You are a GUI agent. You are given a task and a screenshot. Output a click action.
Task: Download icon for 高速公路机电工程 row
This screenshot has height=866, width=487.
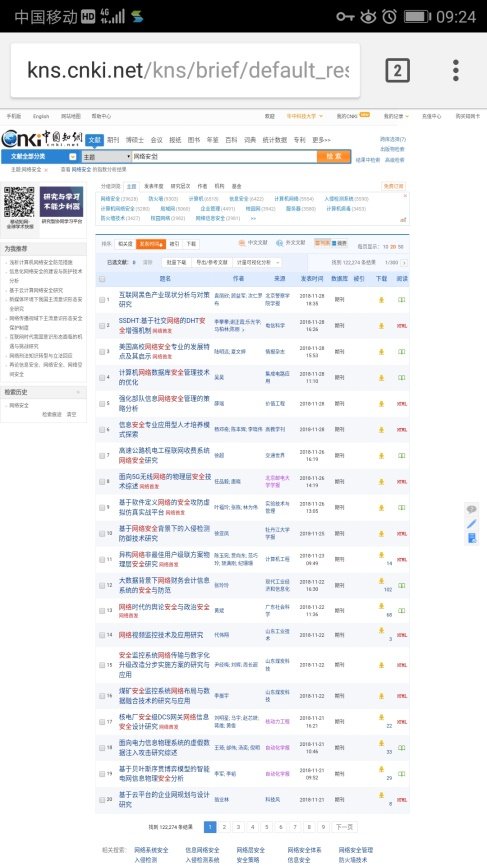(381, 456)
